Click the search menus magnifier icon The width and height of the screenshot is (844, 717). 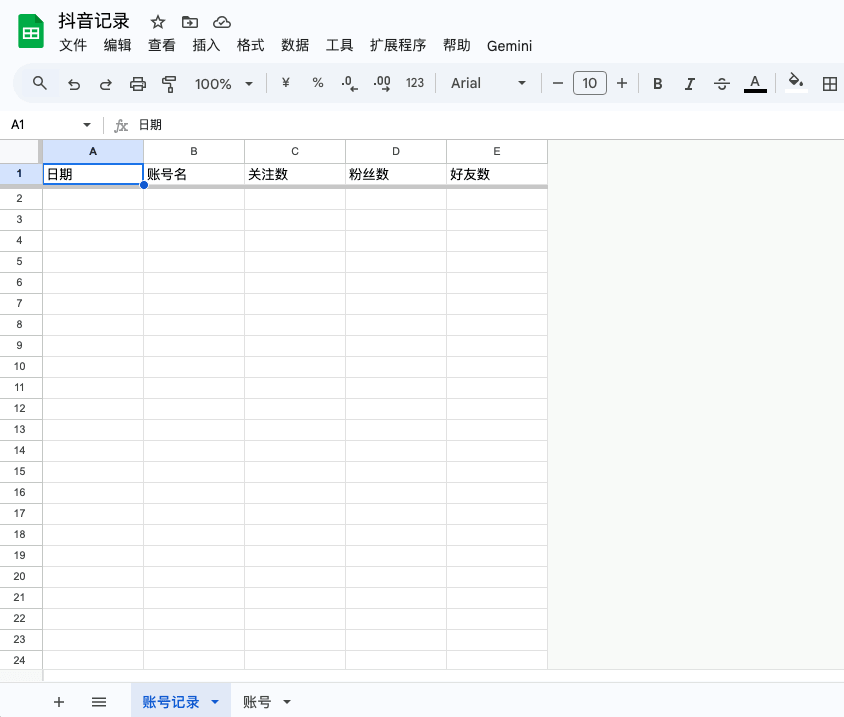pyautogui.click(x=40, y=83)
